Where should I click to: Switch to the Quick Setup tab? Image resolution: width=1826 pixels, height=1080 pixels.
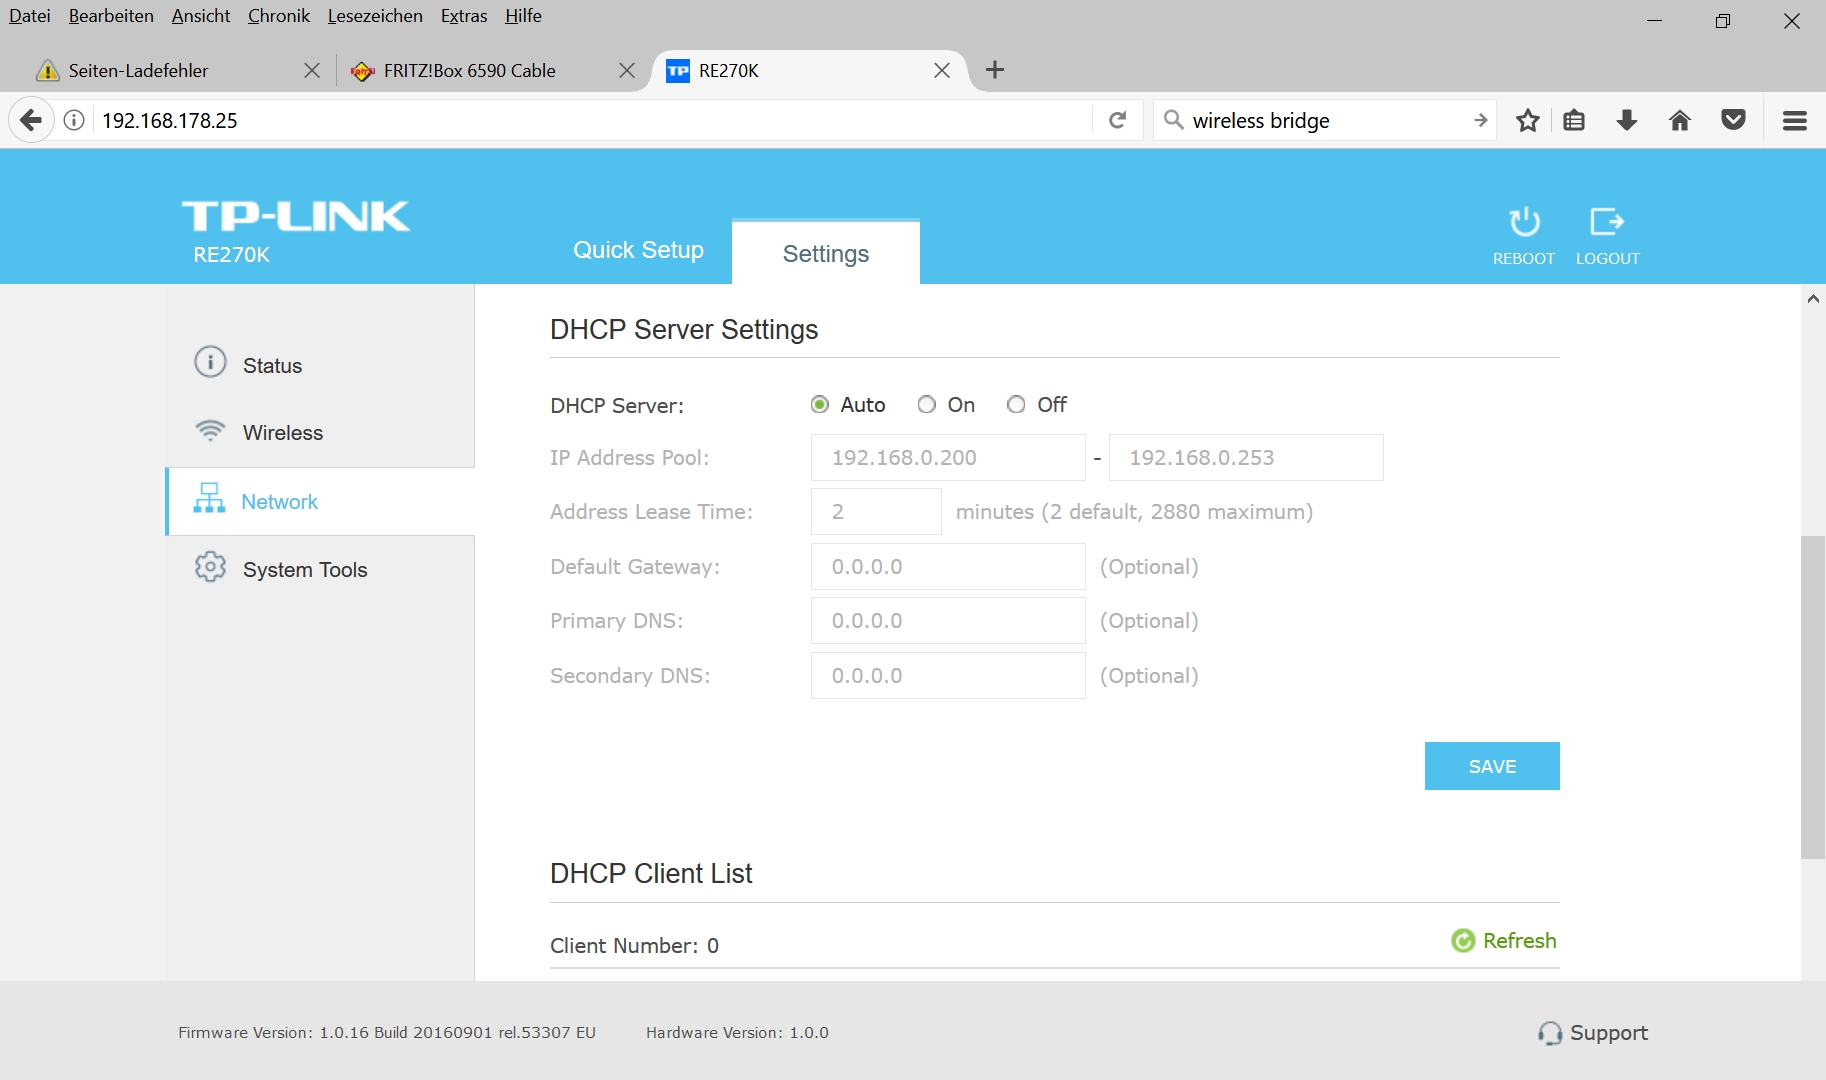pos(638,250)
